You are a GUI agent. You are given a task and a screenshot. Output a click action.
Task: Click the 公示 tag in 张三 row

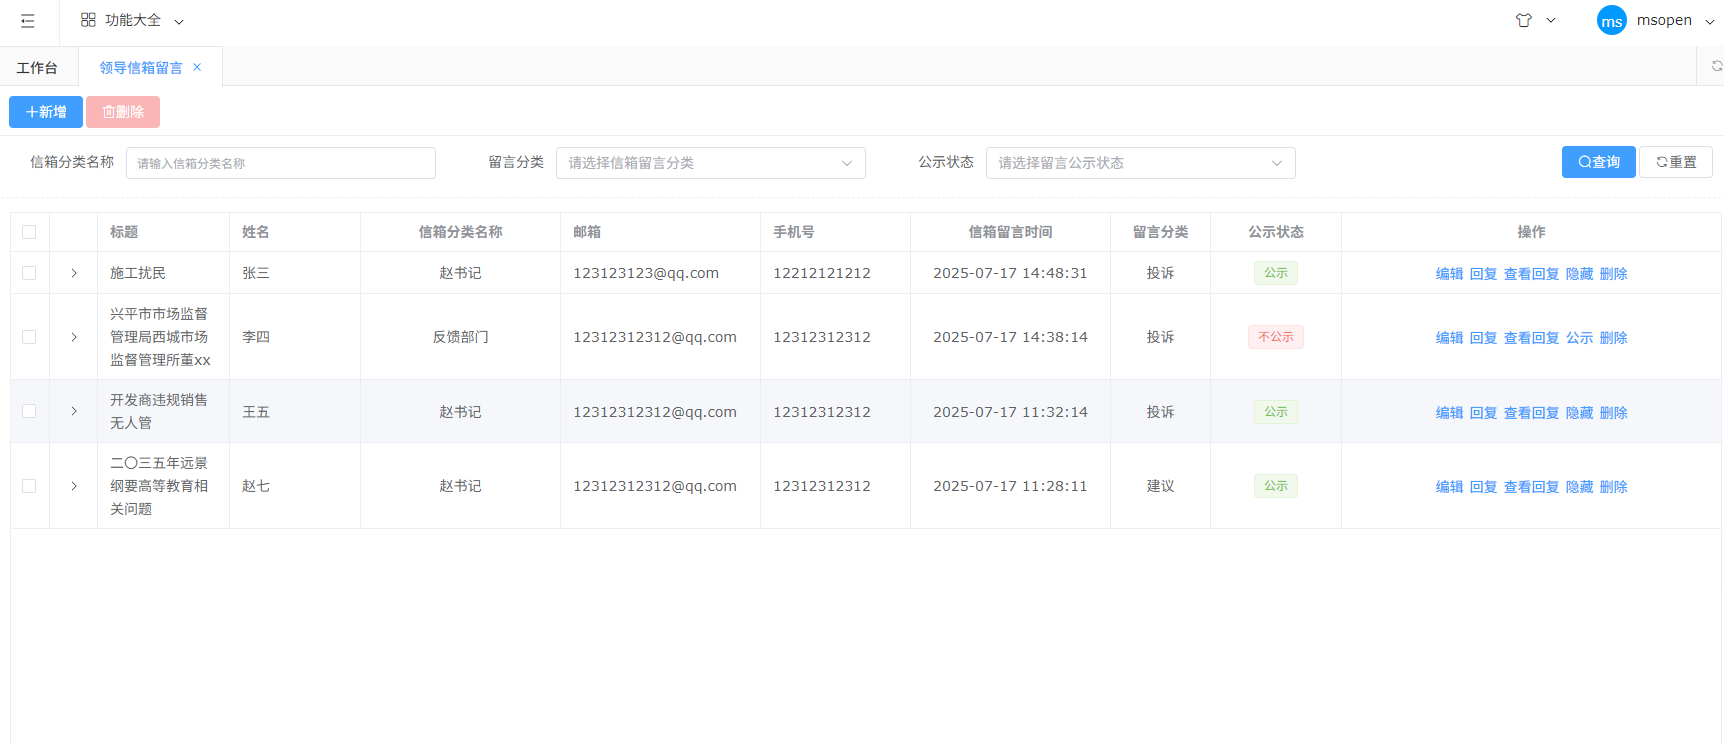pyautogui.click(x=1276, y=273)
